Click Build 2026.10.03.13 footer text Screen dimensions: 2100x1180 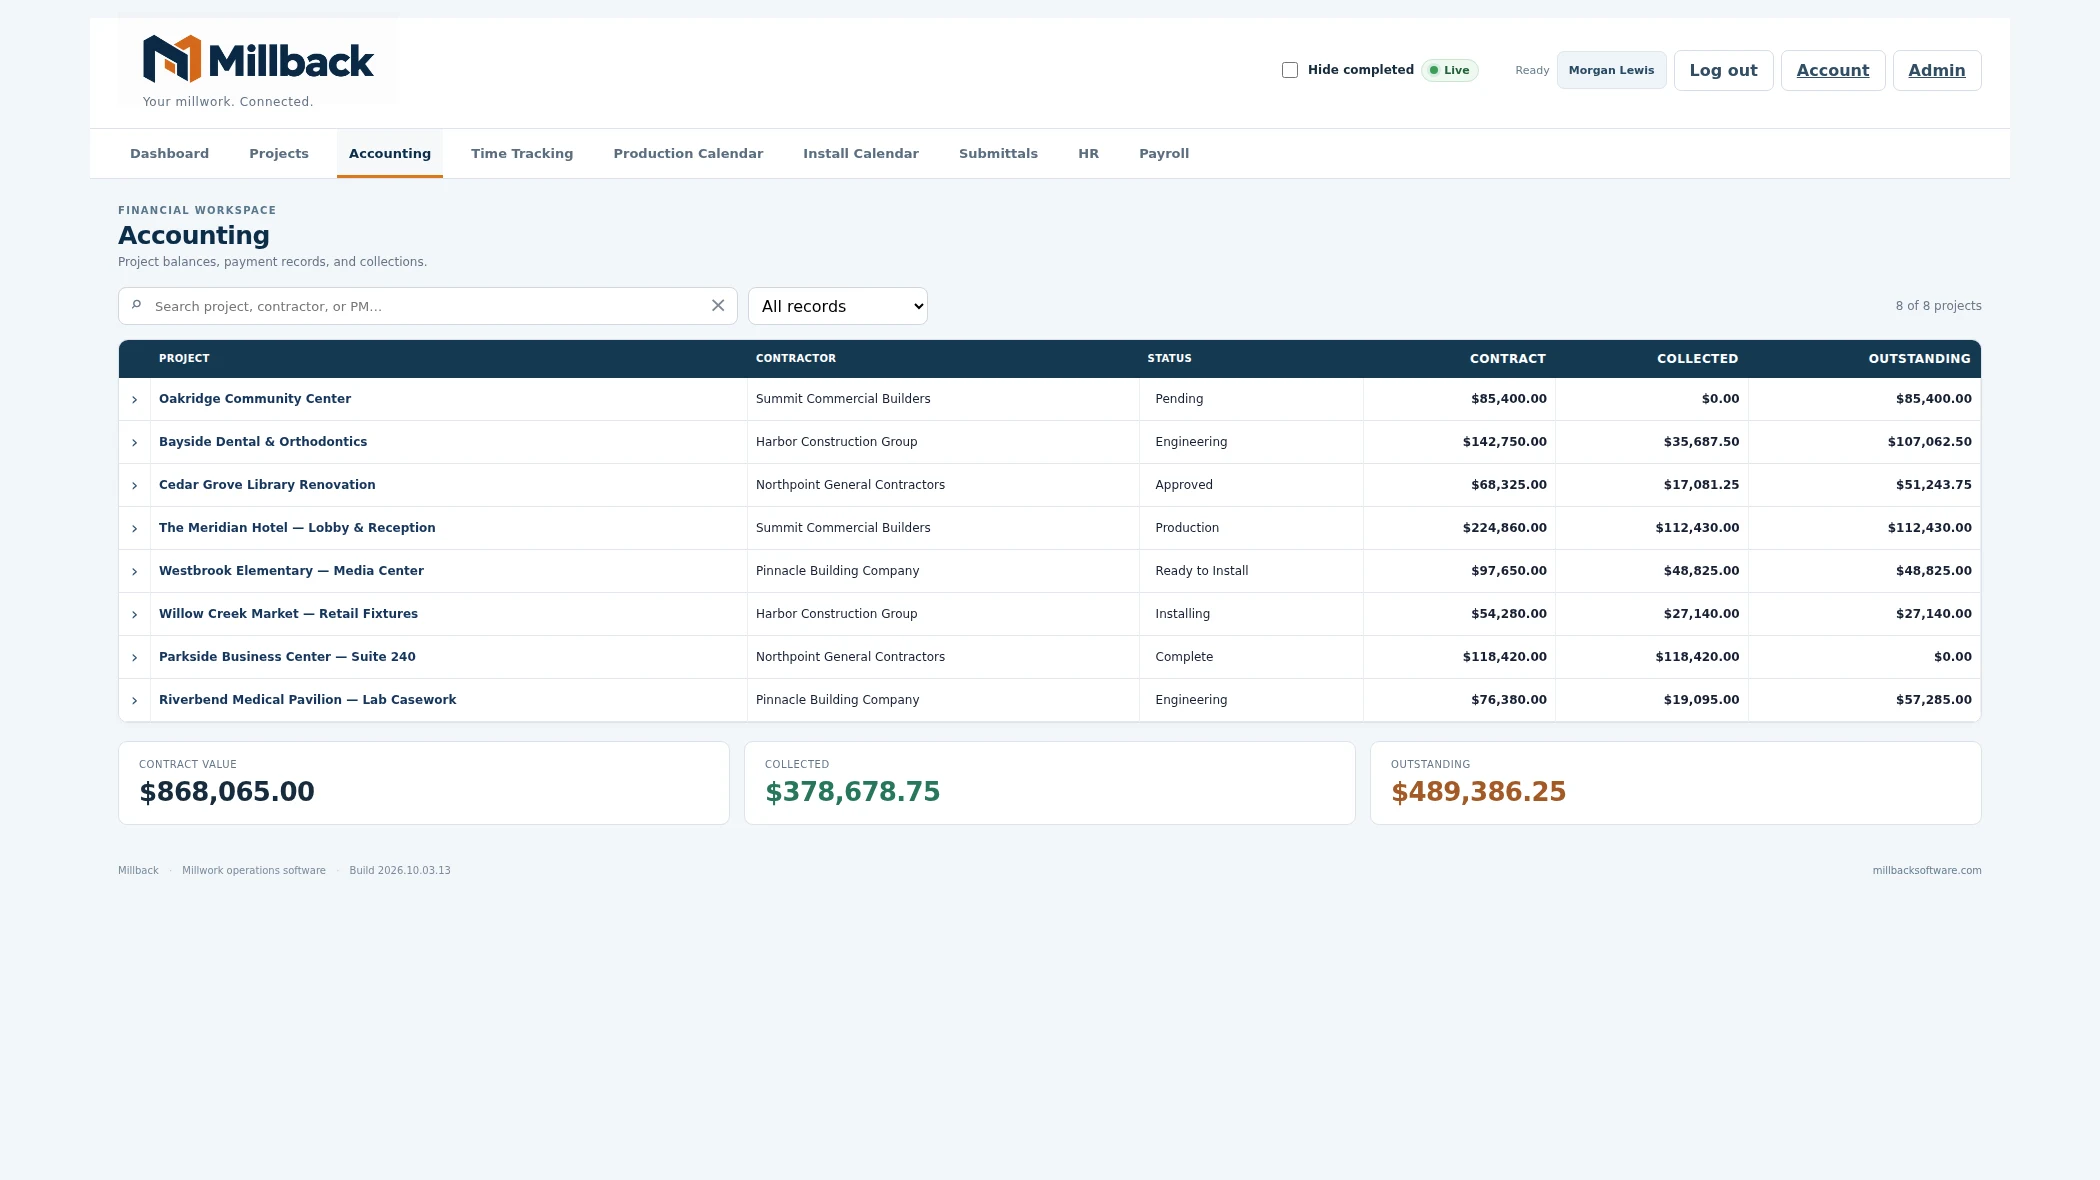tap(400, 870)
